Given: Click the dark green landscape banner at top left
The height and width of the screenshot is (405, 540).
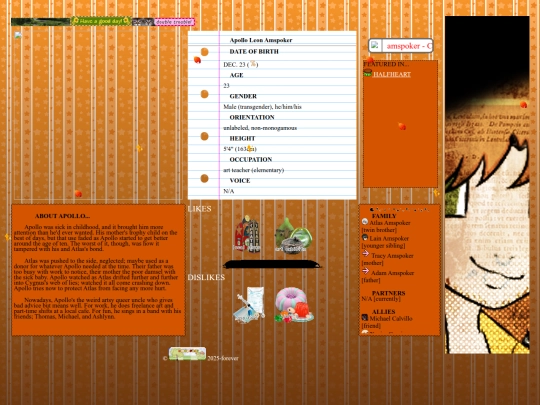Looking at the screenshot, I should coord(41,22).
